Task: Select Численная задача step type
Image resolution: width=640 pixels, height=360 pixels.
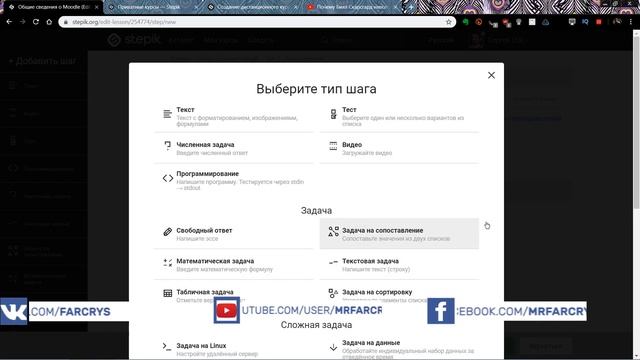Action: (234, 148)
